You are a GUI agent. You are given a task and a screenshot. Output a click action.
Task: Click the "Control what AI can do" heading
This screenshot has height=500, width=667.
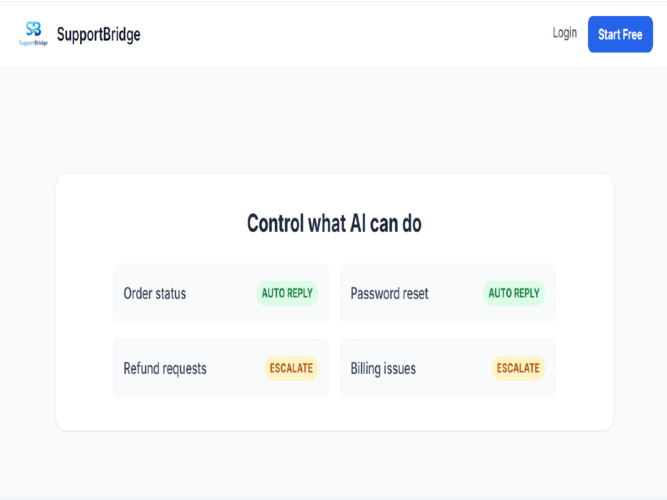[x=334, y=224]
